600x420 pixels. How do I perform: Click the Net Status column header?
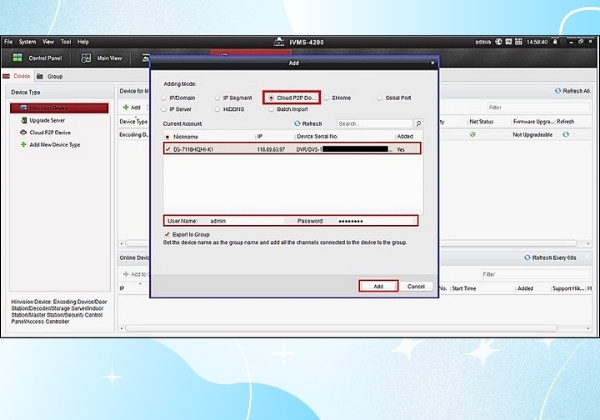pyautogui.click(x=481, y=122)
